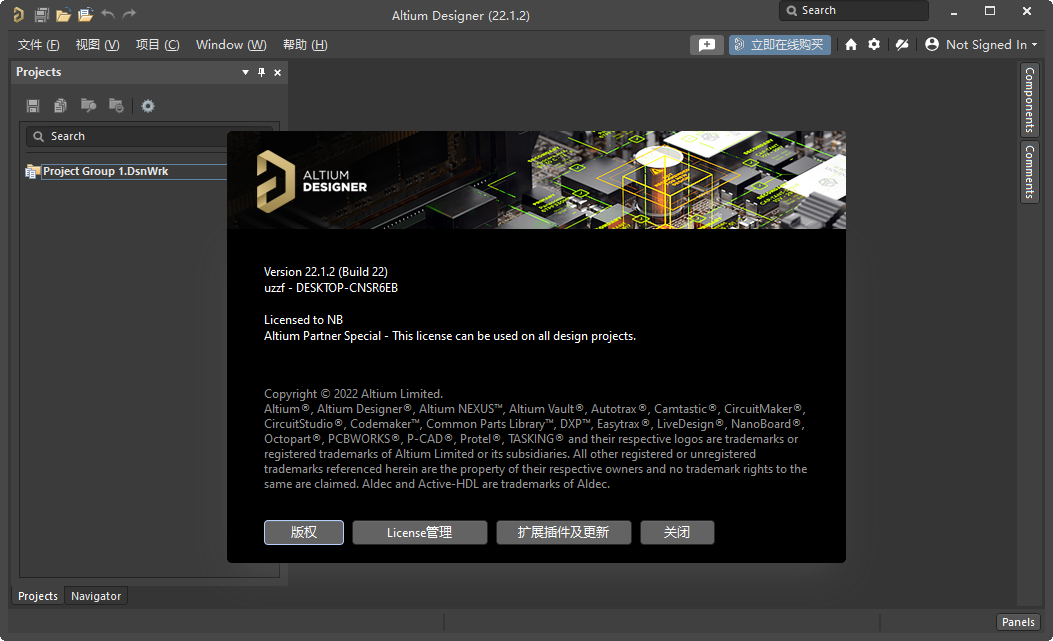Open Altium Designer preferences gear icon
Image resolution: width=1053 pixels, height=641 pixels.
click(x=874, y=44)
